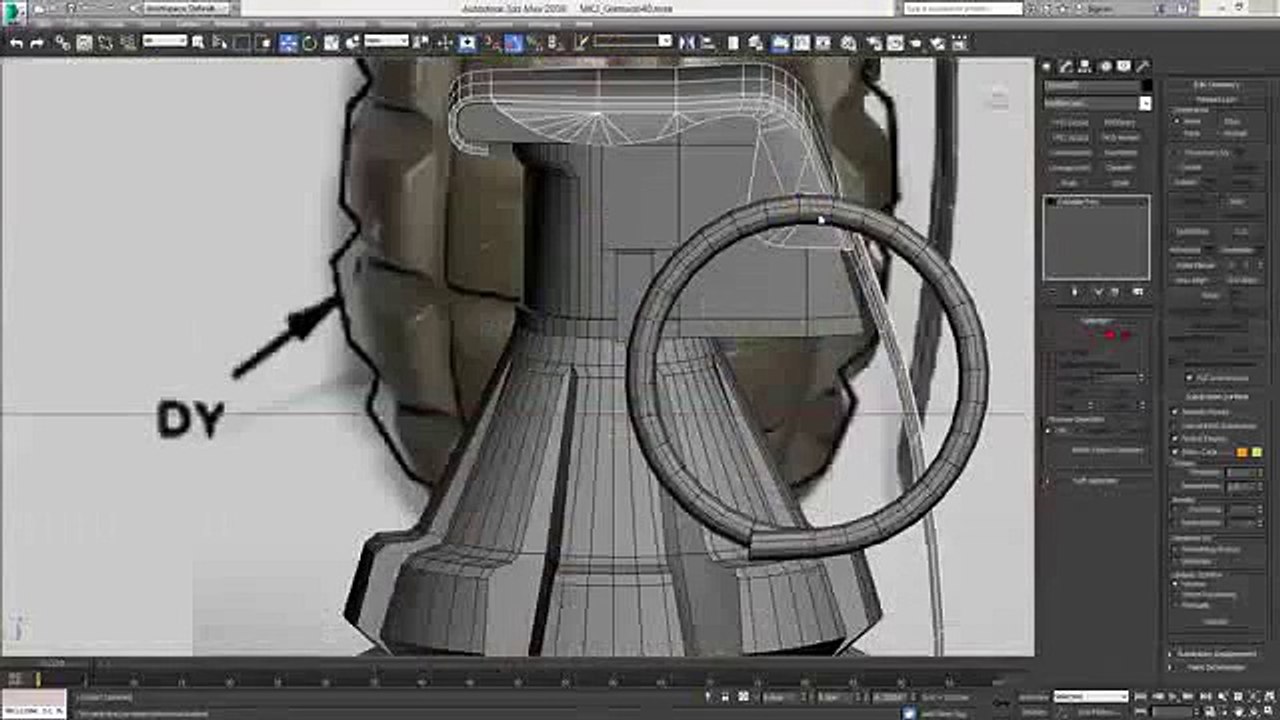Activate the Select and Scale tool
Screen dimensions: 1280x720
[x=331, y=43]
